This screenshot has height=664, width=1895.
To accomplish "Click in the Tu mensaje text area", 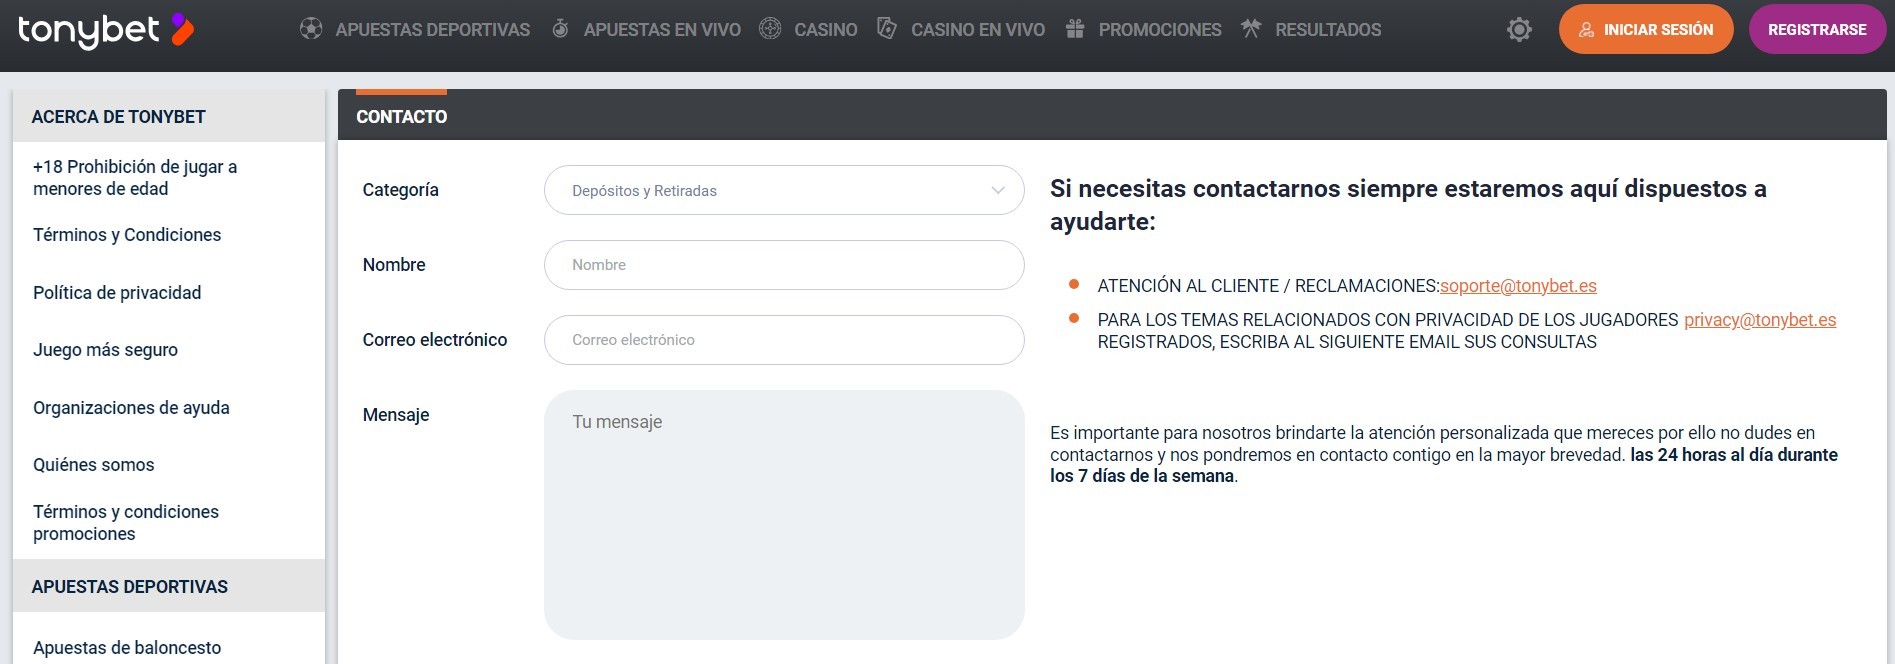I will coord(783,514).
